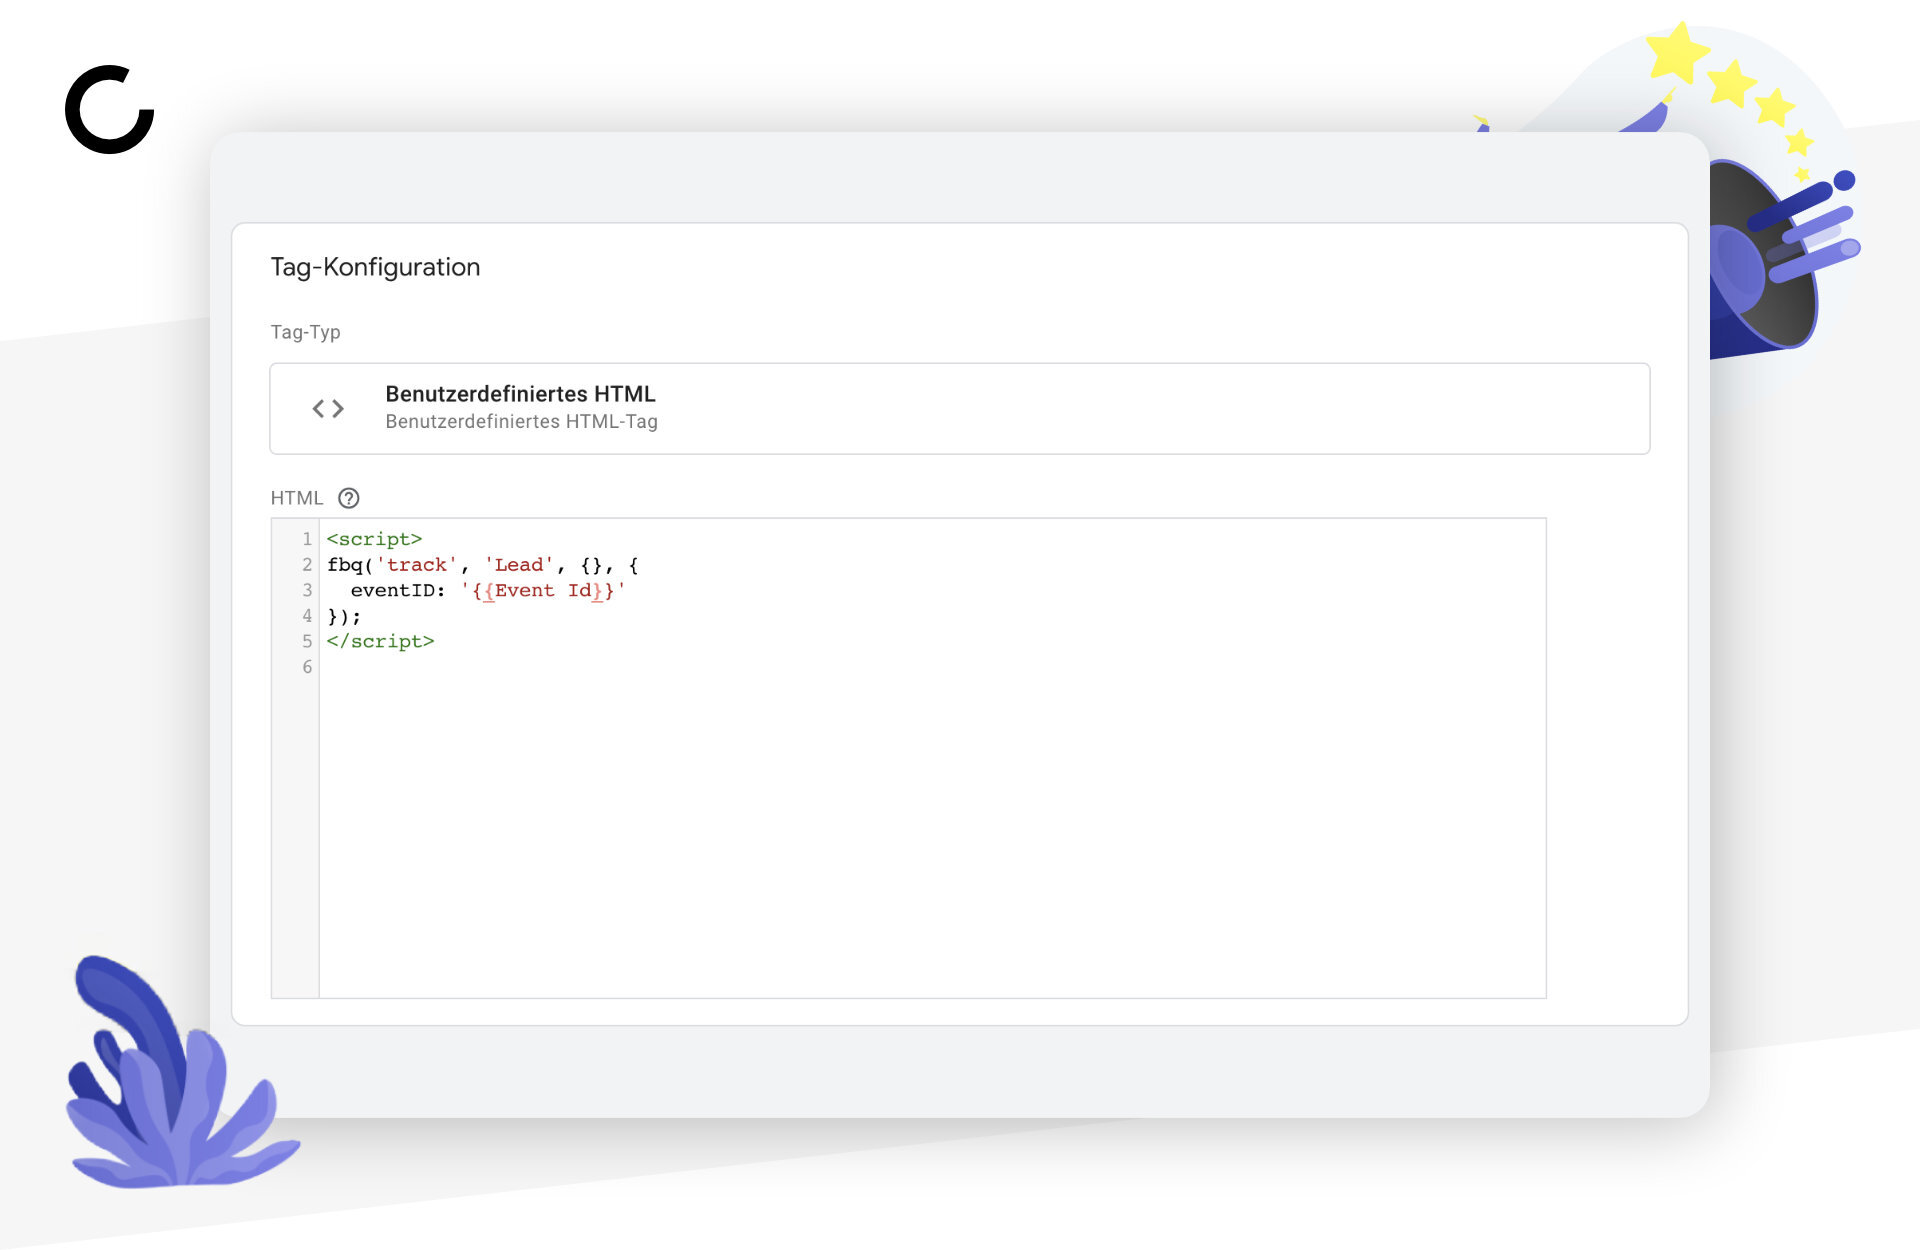Image resolution: width=1920 pixels, height=1250 pixels.
Task: Click line number 5 in the gutter
Action: point(307,641)
